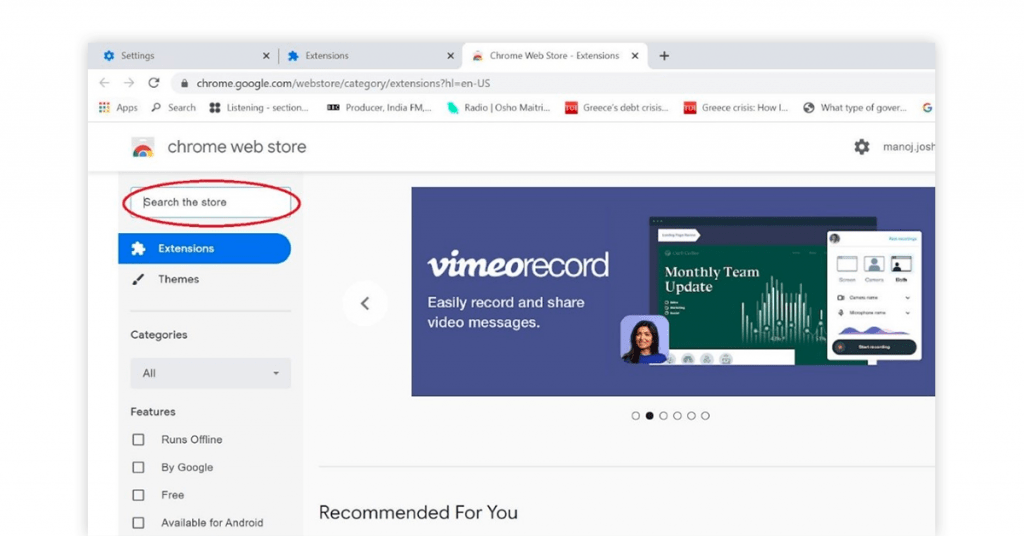Open the vimeo record banner
This screenshot has width=1024, height=536.
(673, 292)
